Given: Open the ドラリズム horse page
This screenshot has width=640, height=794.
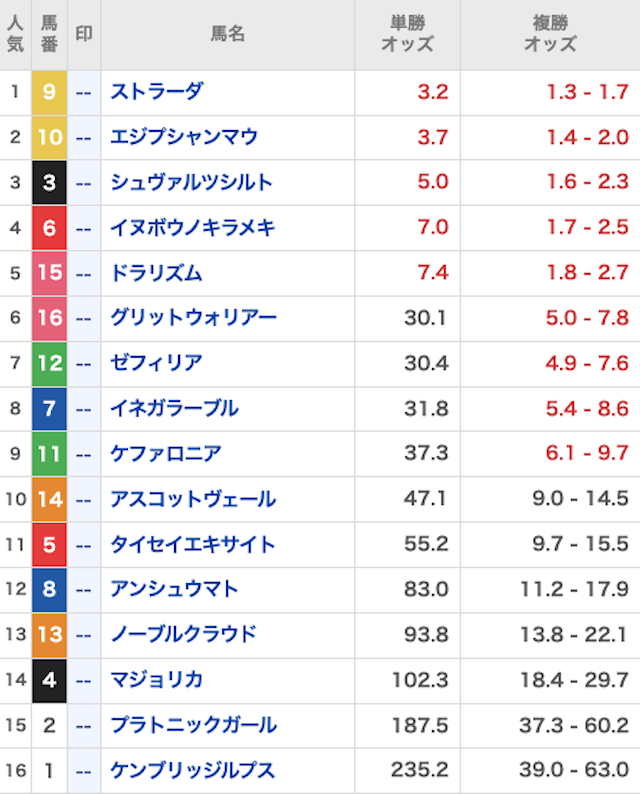Looking at the screenshot, I should point(156,273).
